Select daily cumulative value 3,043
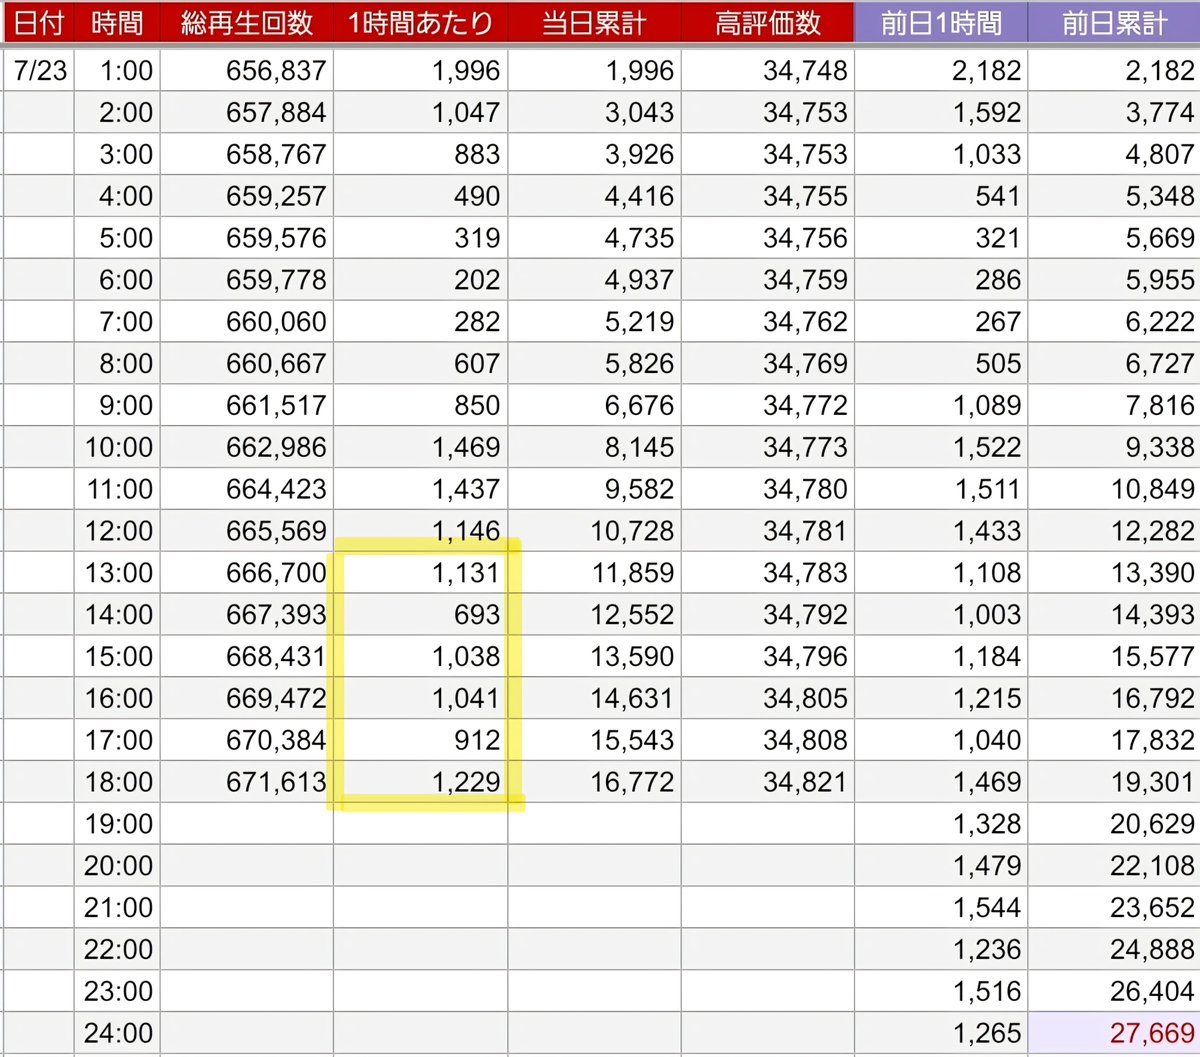1200x1057 pixels. click(x=594, y=112)
